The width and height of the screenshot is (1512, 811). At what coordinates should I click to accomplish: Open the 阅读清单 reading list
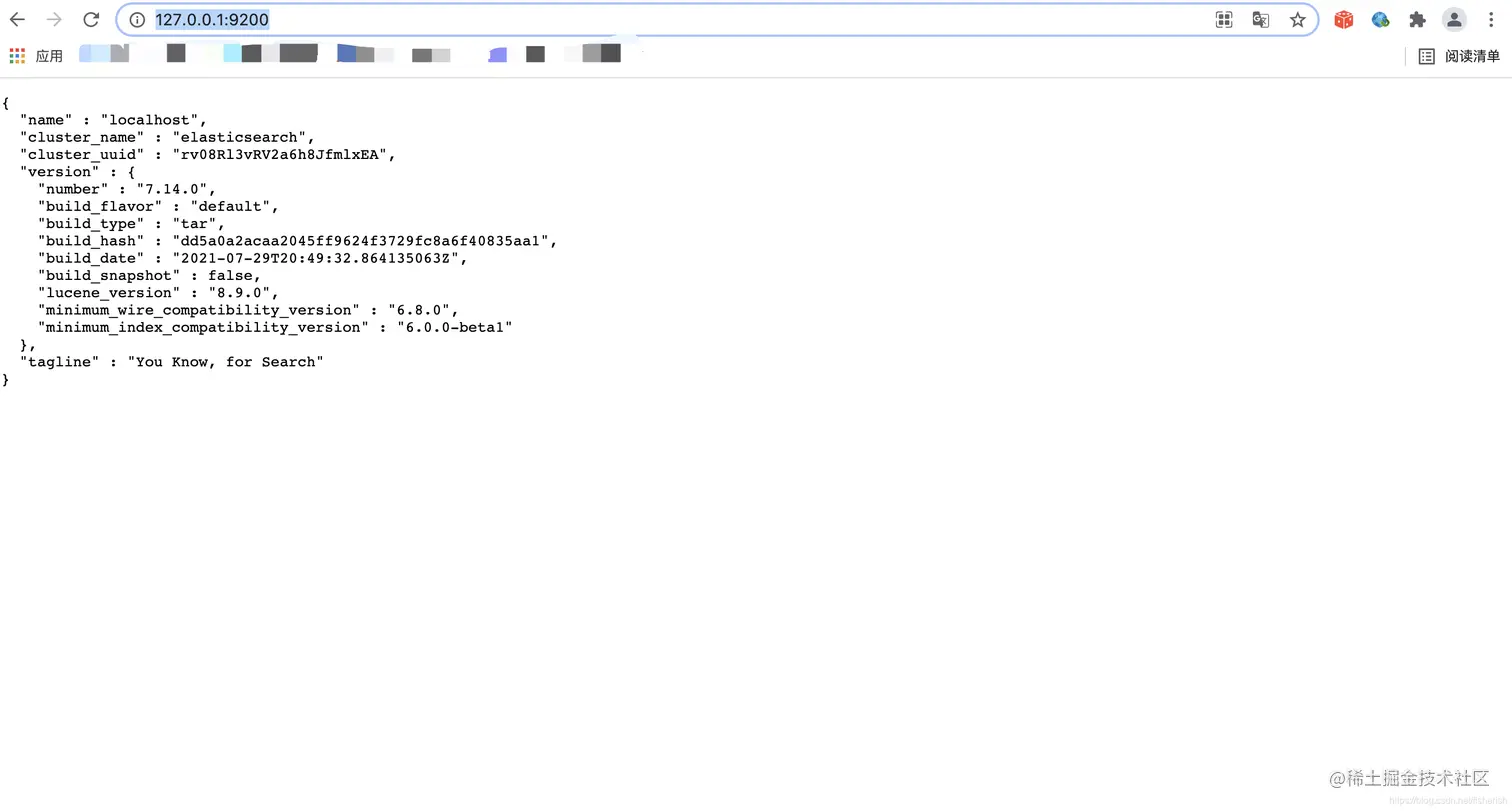(1460, 57)
